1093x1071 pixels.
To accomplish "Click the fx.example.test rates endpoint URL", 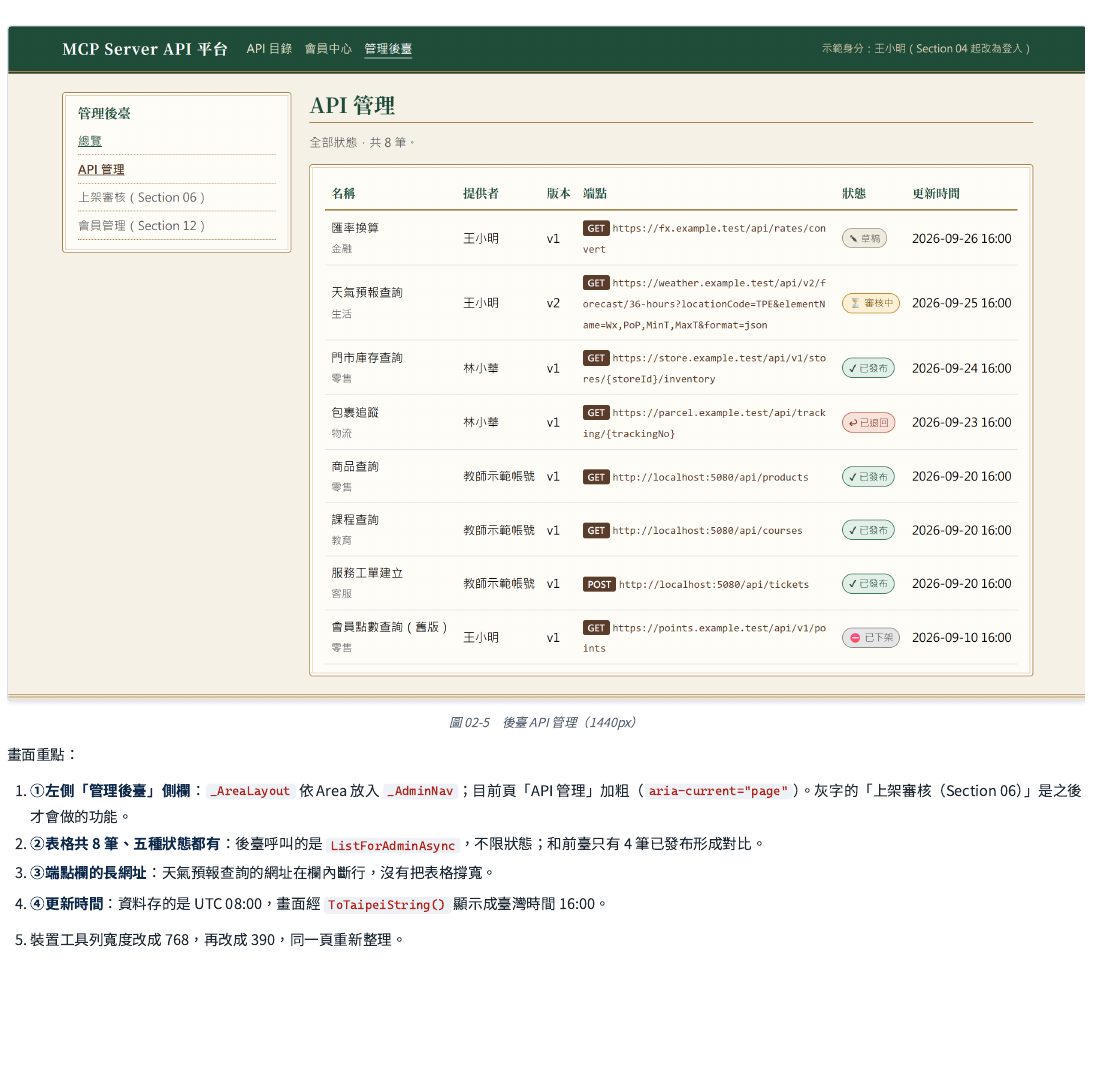I will [705, 238].
